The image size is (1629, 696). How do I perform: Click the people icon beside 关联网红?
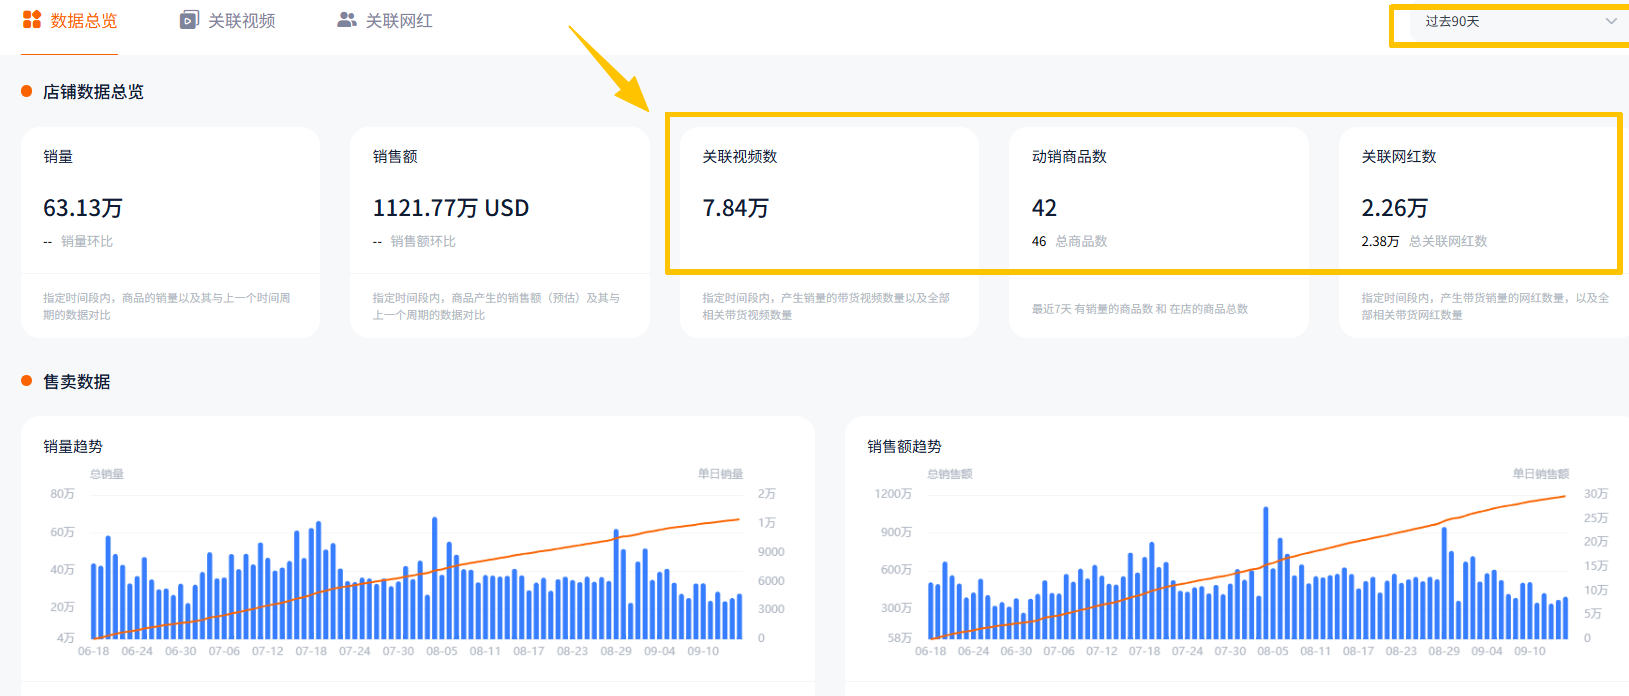click(347, 20)
